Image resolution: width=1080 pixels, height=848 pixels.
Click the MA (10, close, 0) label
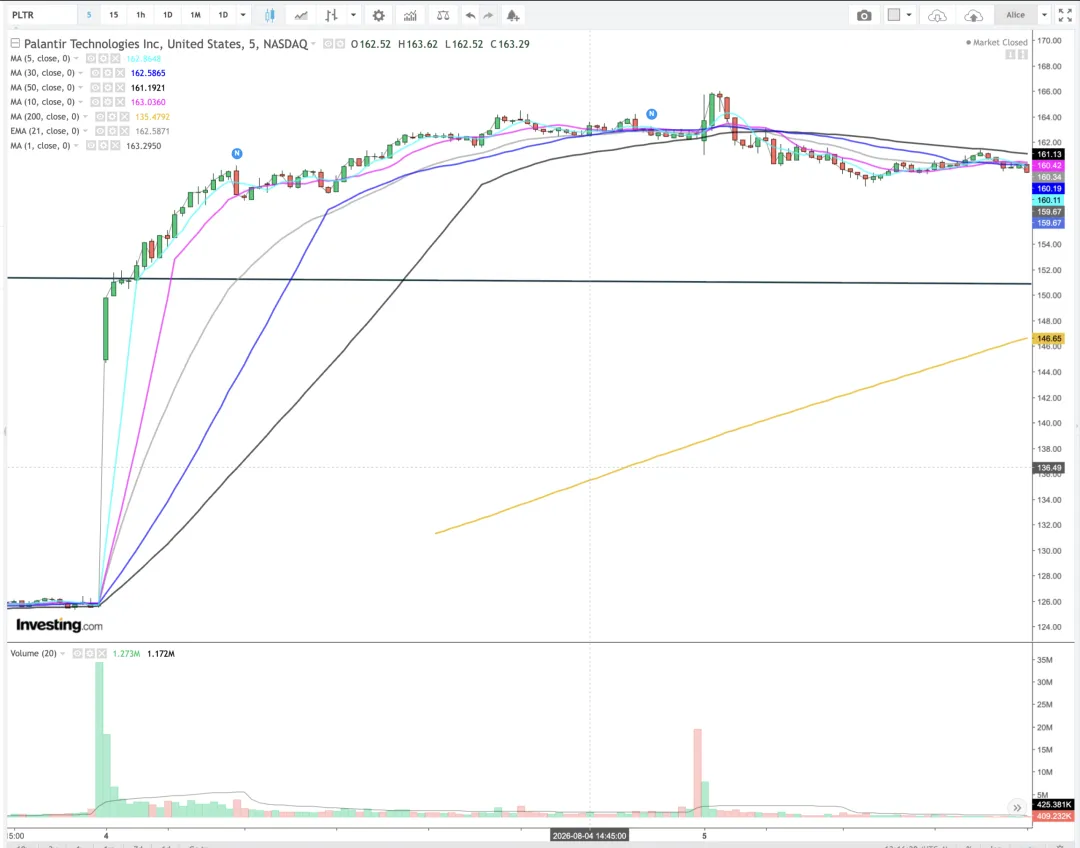(x=42, y=102)
